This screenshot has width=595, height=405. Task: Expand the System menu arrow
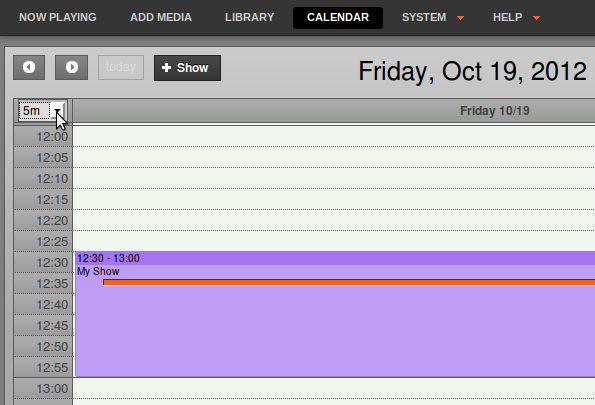tap(460, 18)
